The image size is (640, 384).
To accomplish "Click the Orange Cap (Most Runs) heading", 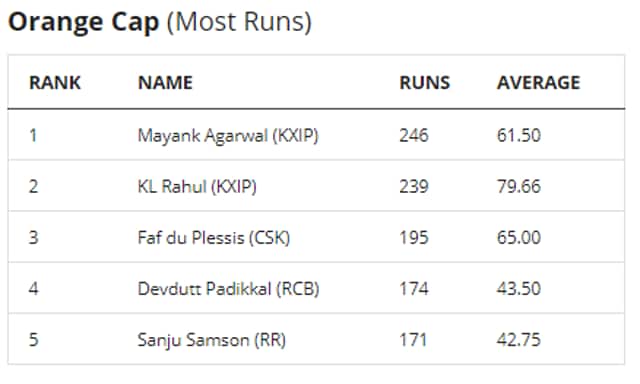I will click(x=160, y=22).
